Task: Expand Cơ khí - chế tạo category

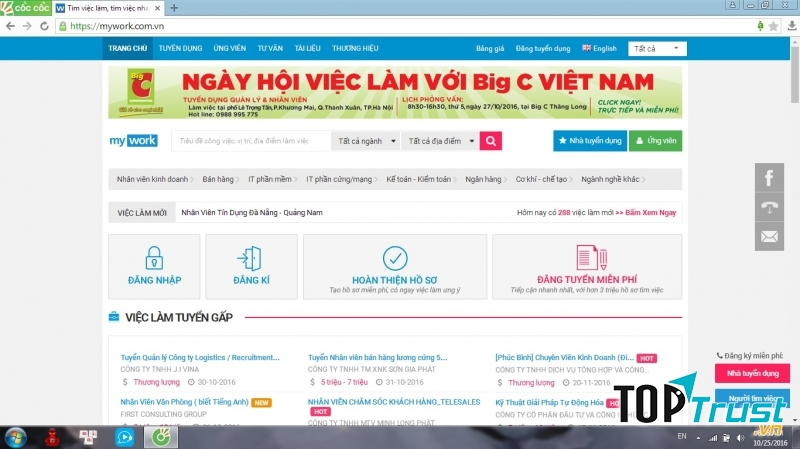Action: 544,179
